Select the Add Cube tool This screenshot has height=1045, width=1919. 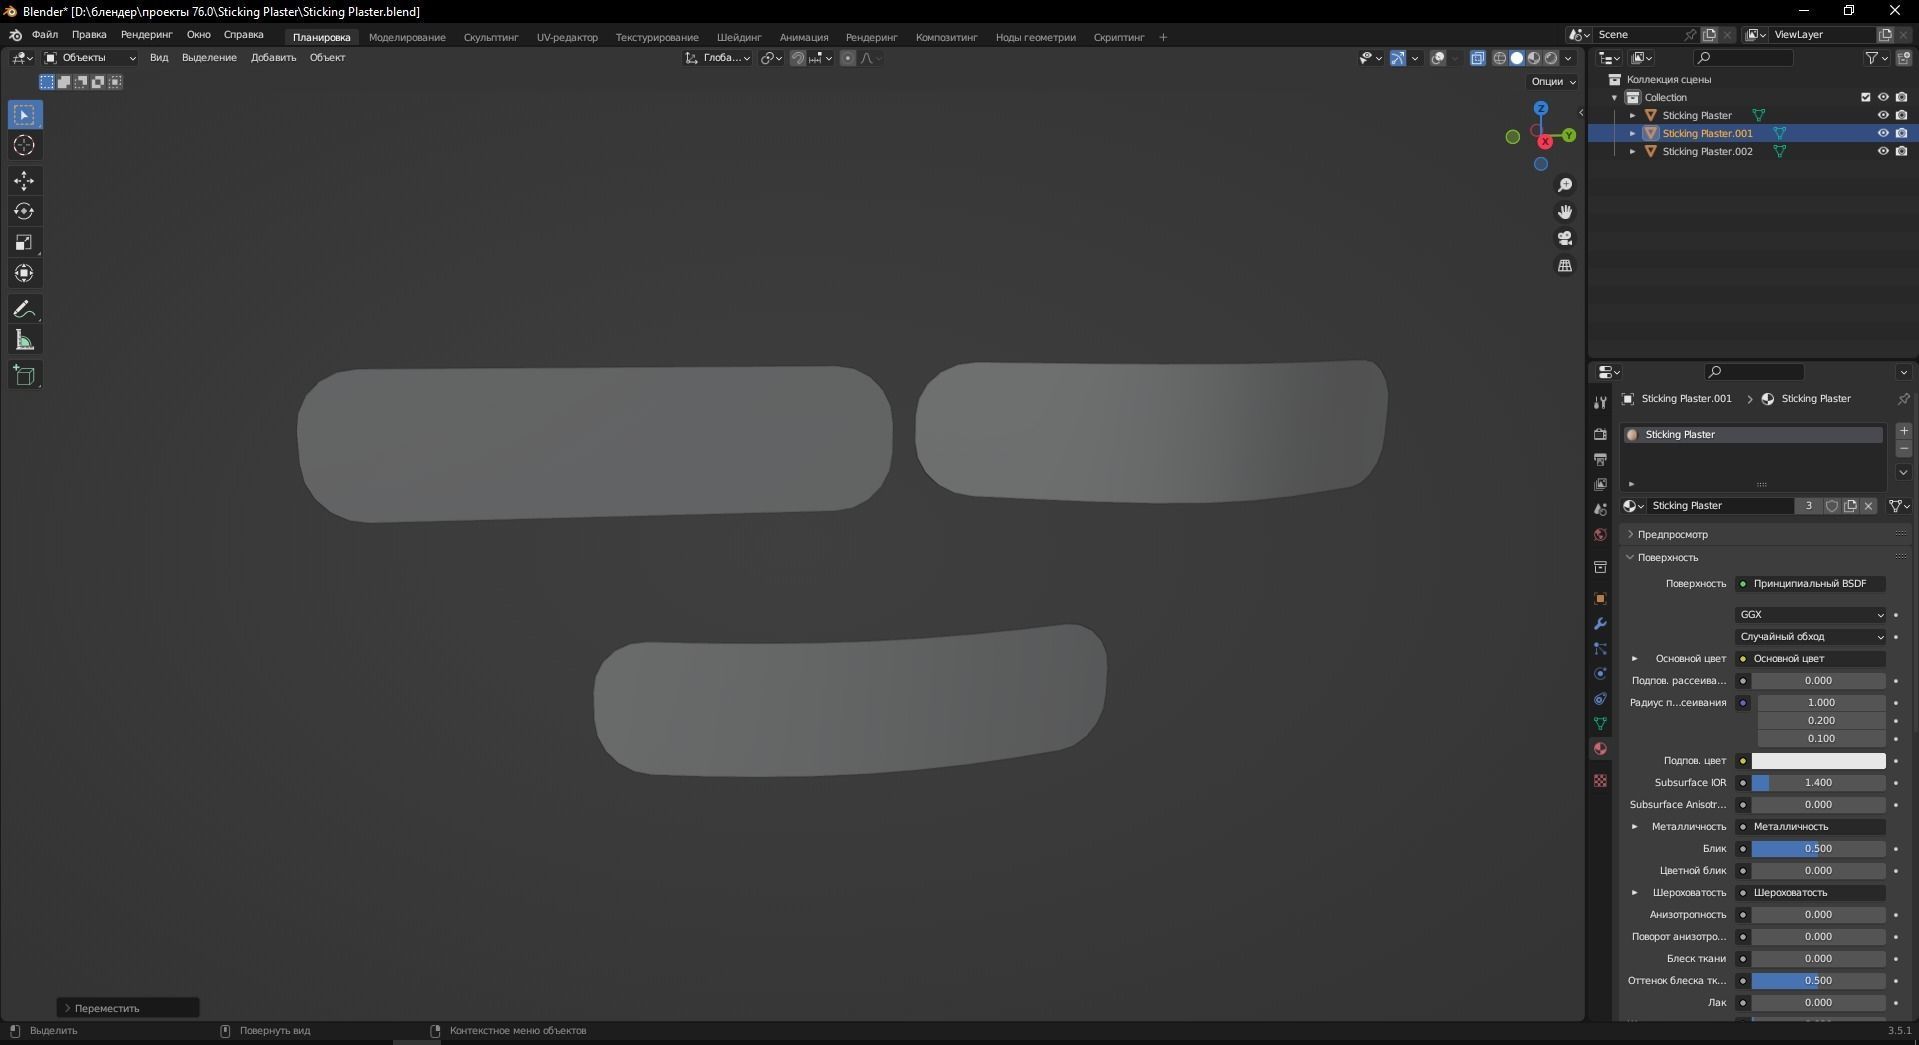(x=25, y=376)
